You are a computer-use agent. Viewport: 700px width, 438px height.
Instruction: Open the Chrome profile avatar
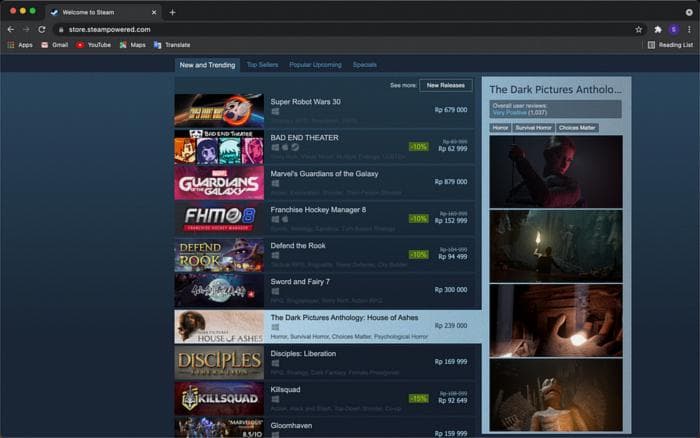(x=674, y=29)
